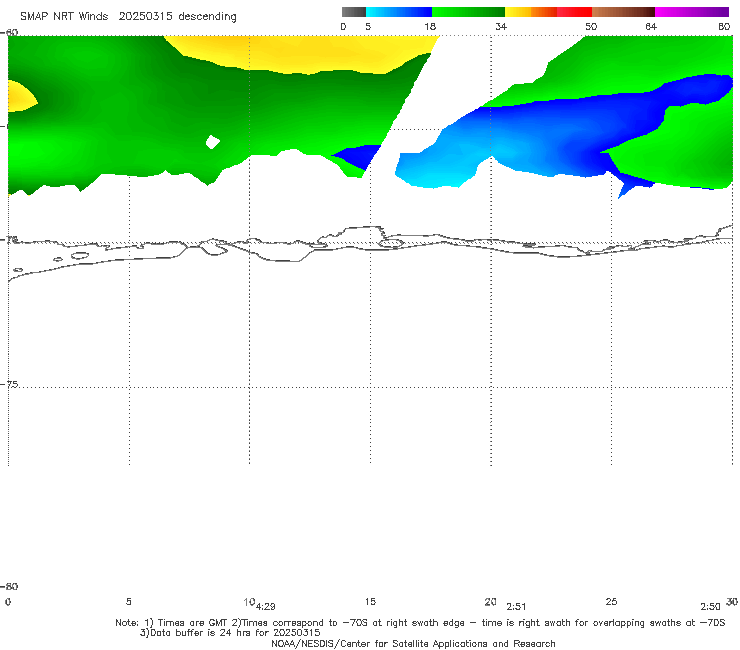This screenshot has width=740, height=650.
Task: Click the color bar label '50'
Action: pos(591,27)
